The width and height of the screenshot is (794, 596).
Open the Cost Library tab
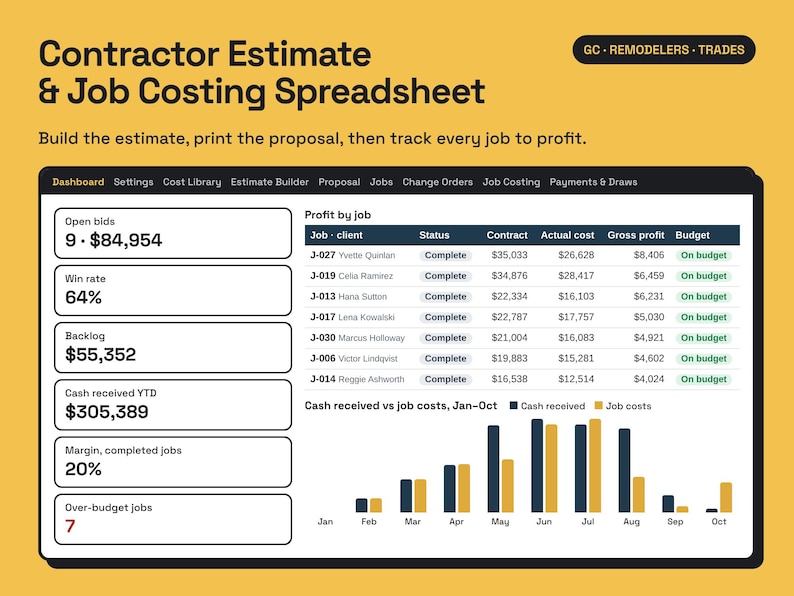tap(192, 182)
